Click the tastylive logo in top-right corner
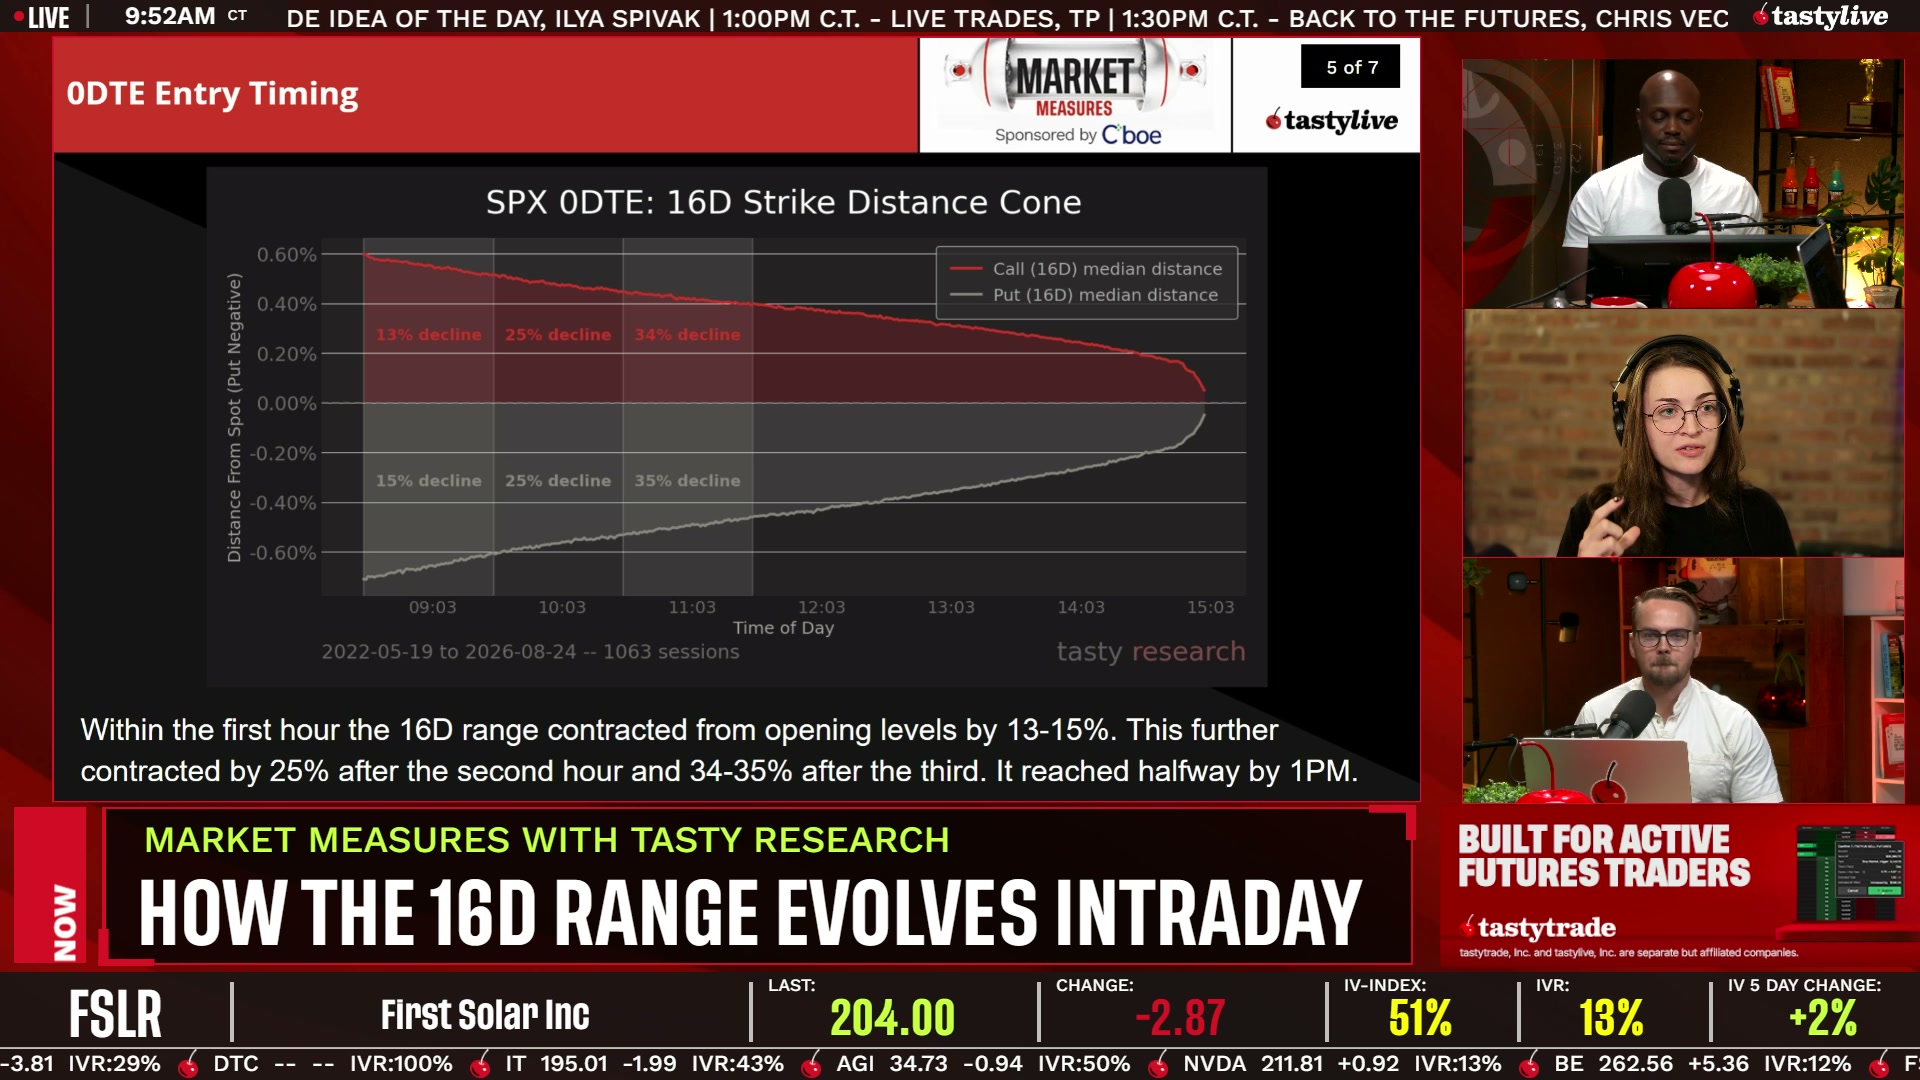Image resolution: width=1920 pixels, height=1080 pixels. 1822,17
